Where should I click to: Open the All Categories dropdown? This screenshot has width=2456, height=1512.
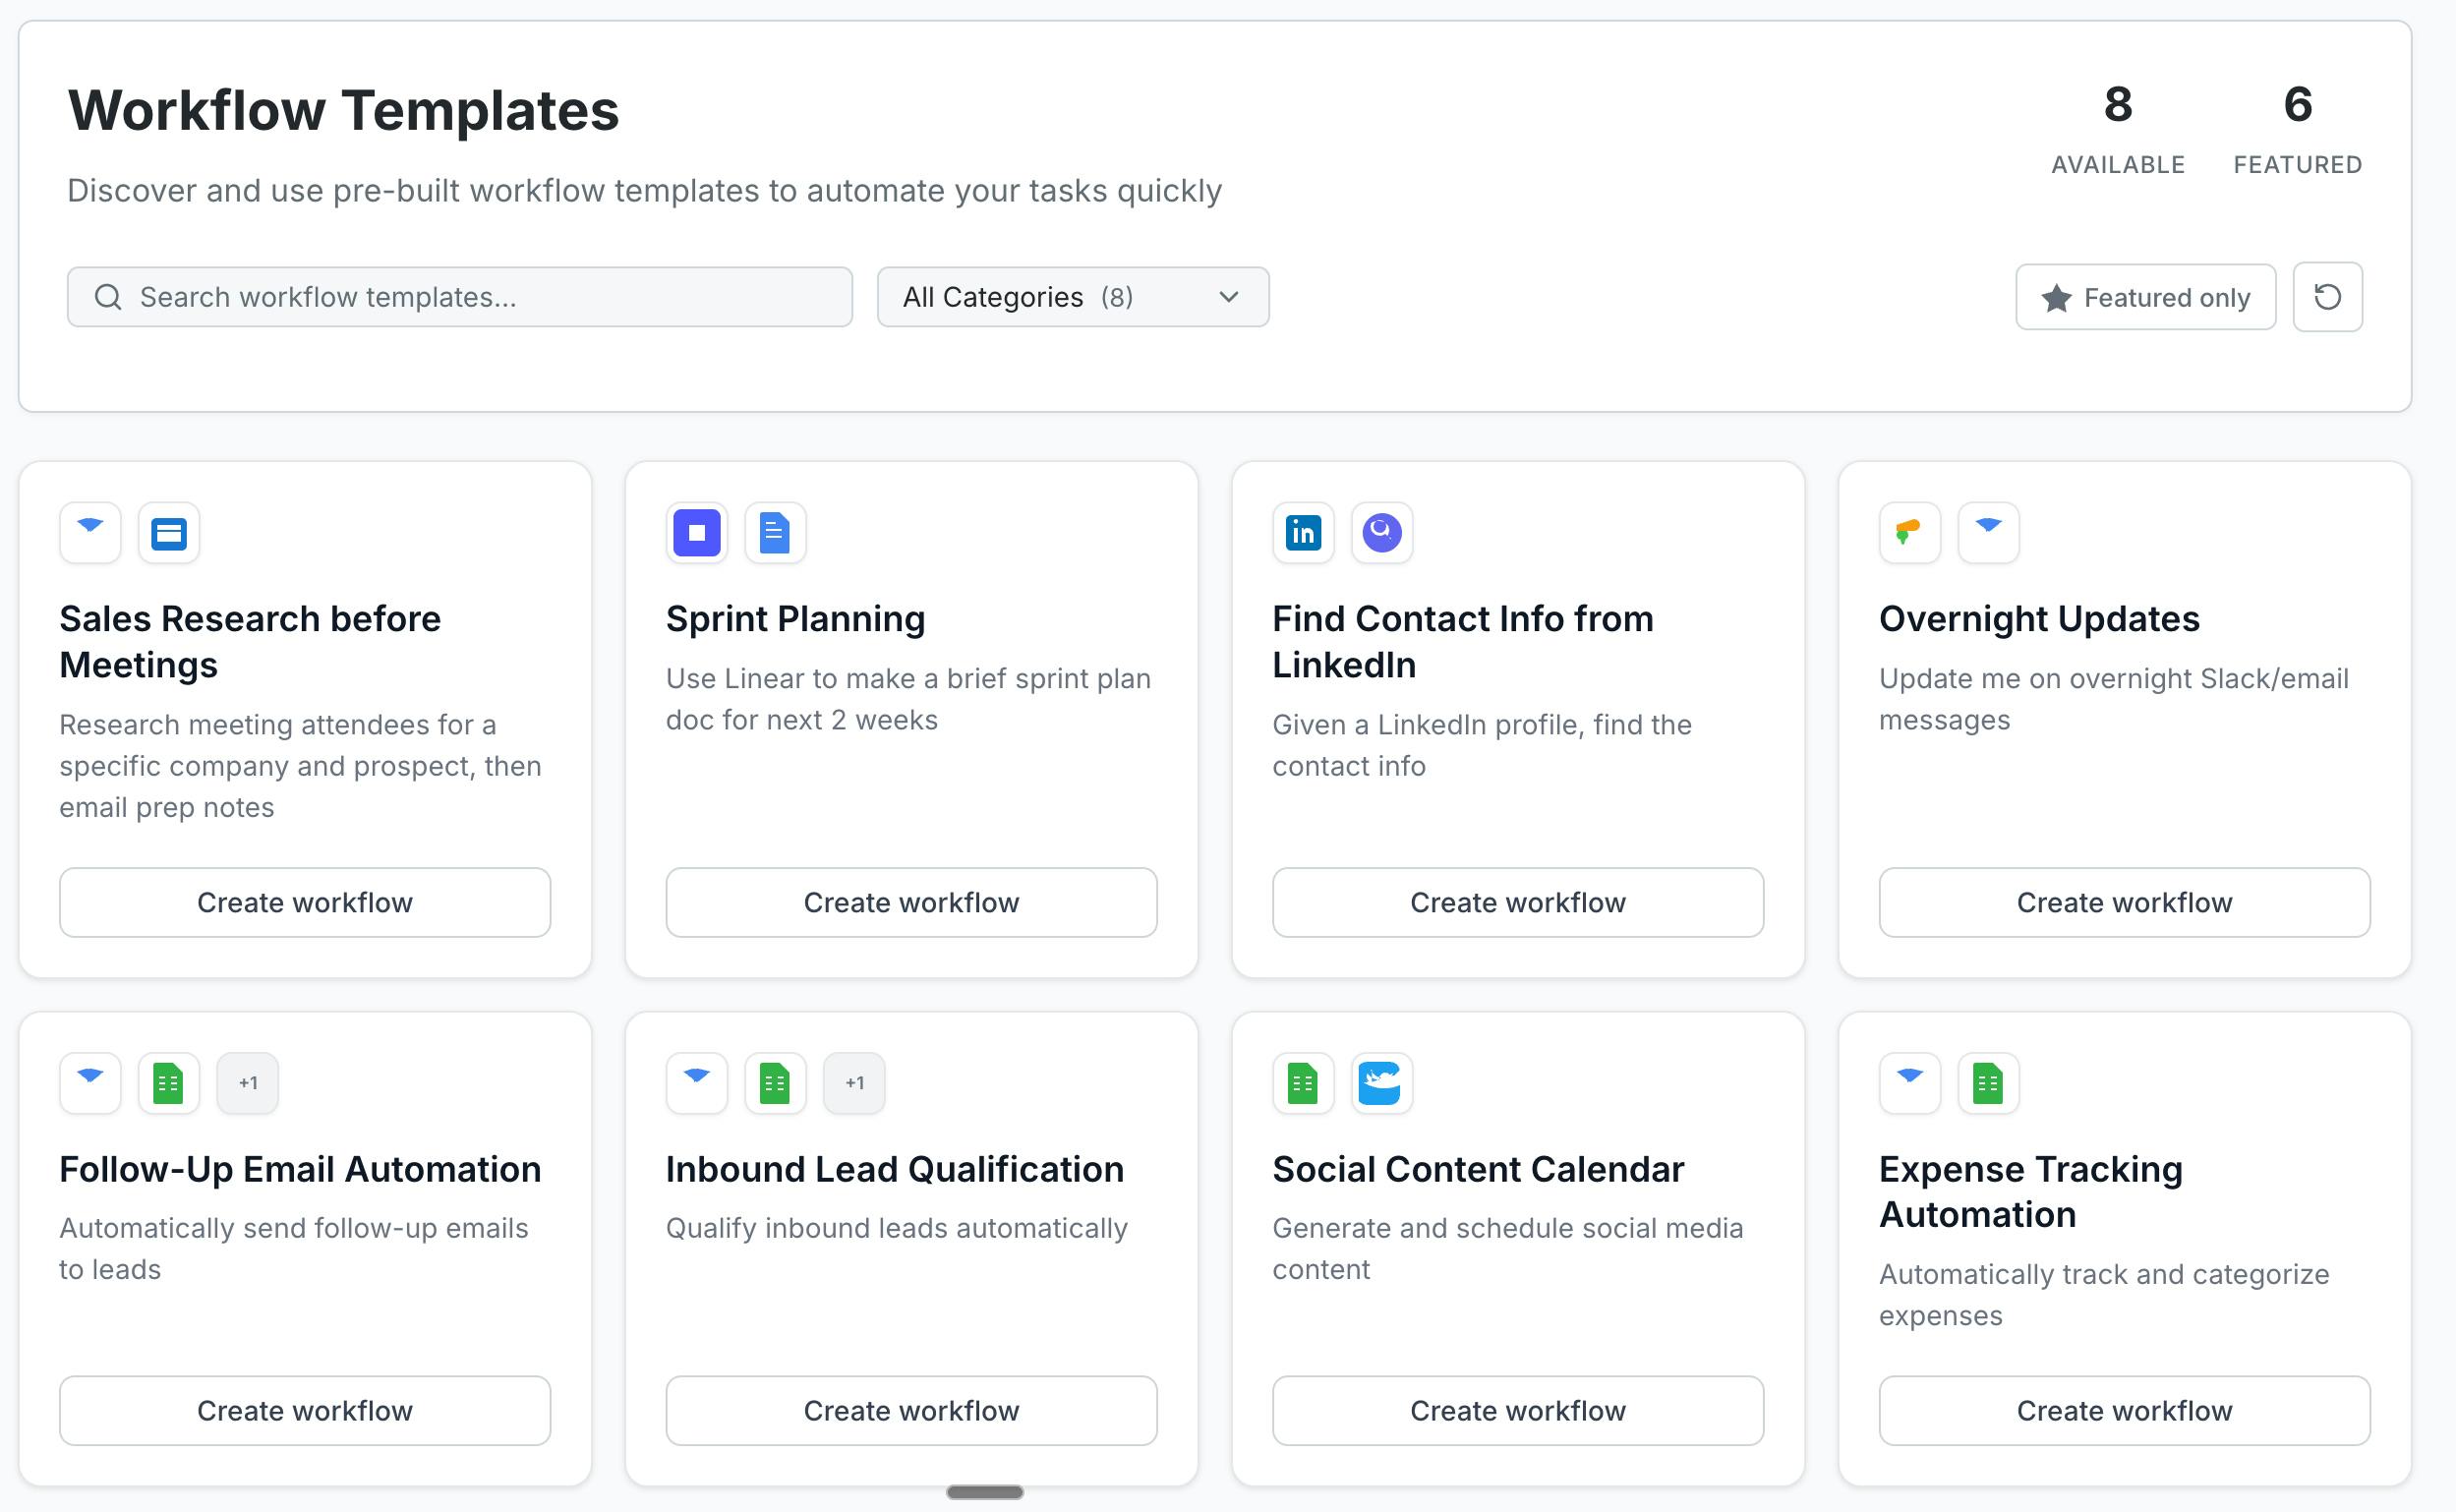(1073, 297)
